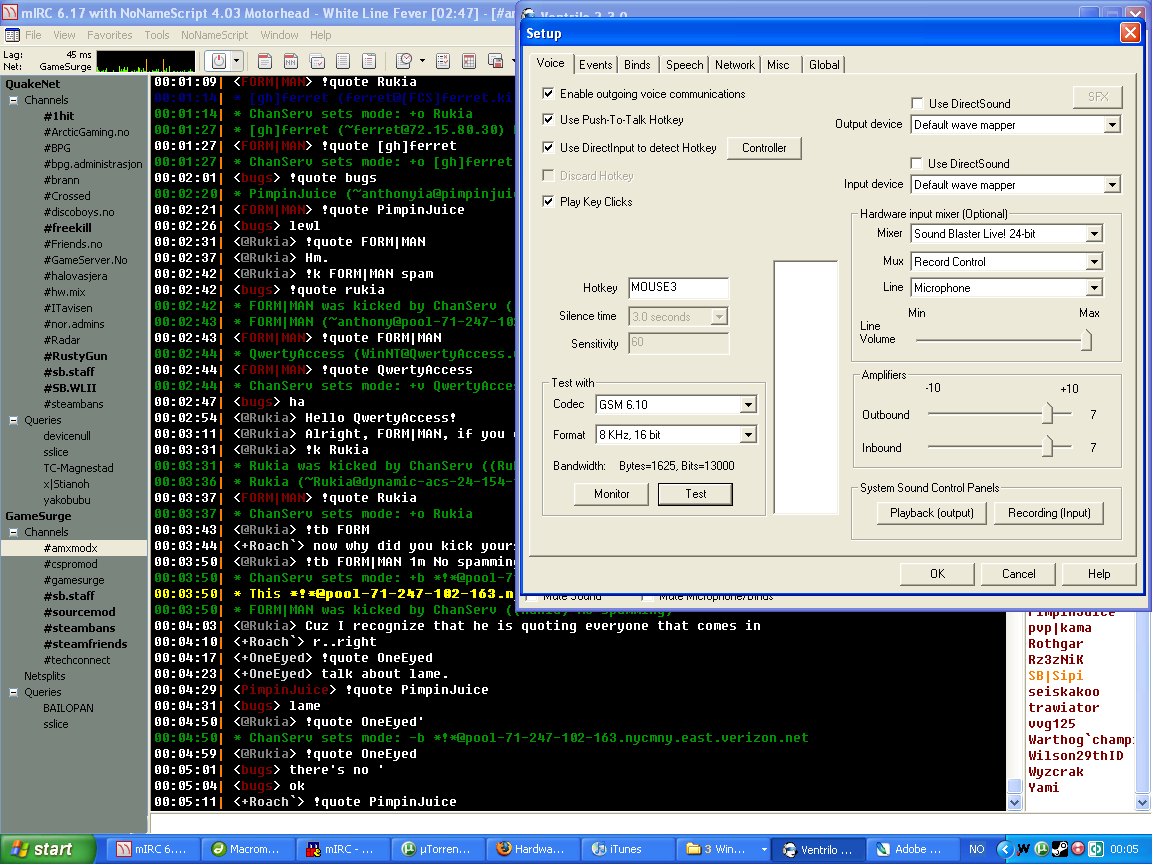Viewport: 1152px width, 864px height.
Task: Click the green uTorrent tray icon
Action: [1041, 849]
